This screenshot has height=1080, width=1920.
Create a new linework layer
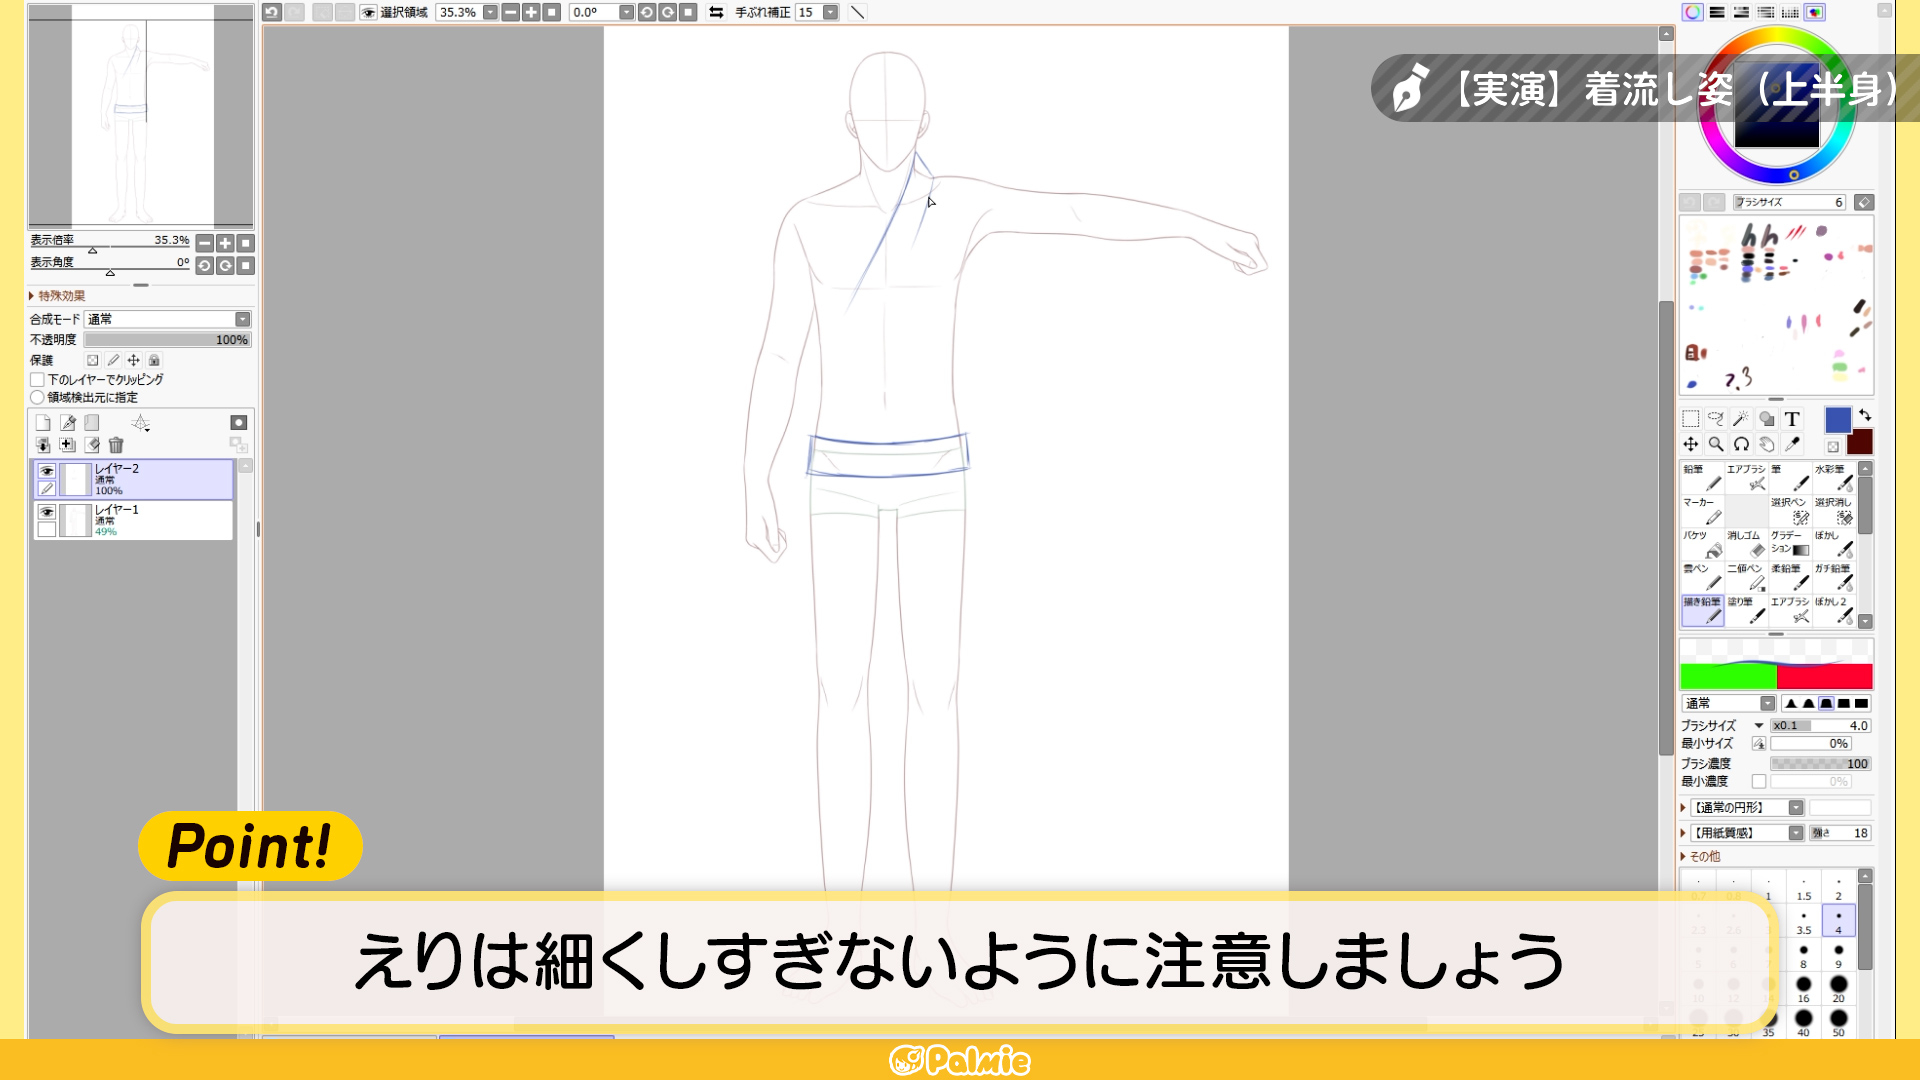[x=68, y=423]
